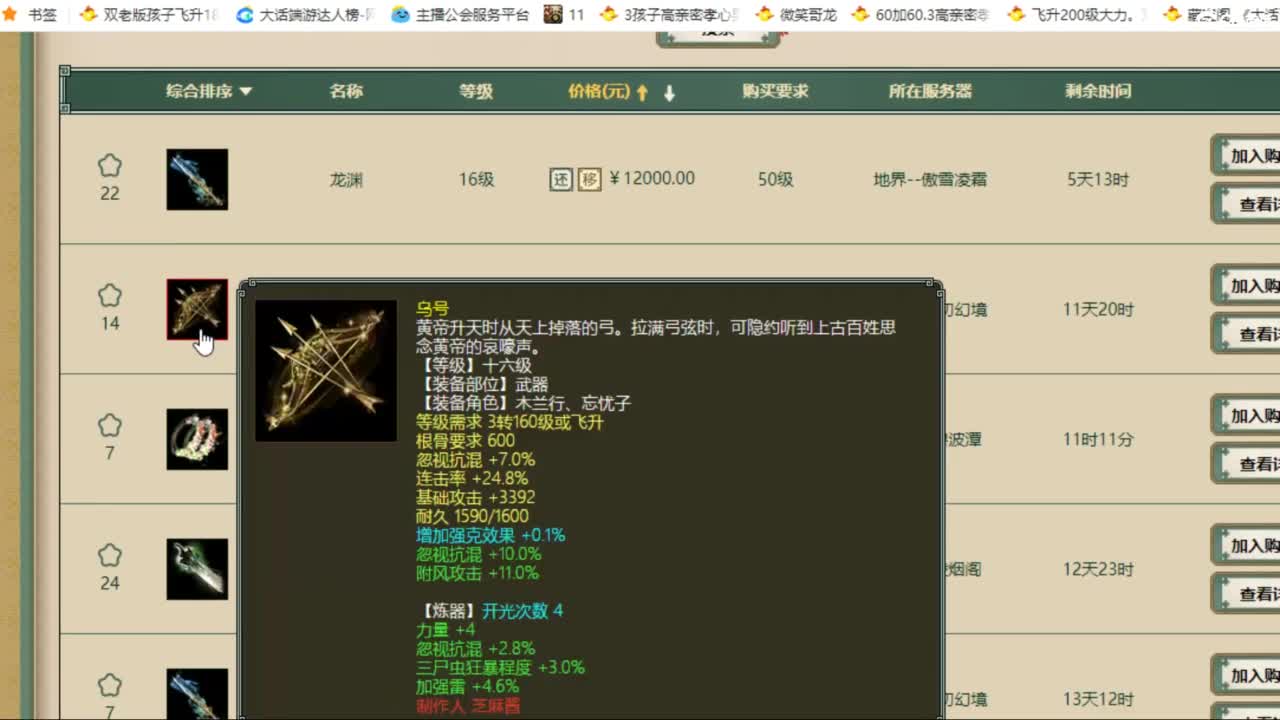Click the 价格(元) column header
This screenshot has height=720, width=1280.
pos(599,91)
